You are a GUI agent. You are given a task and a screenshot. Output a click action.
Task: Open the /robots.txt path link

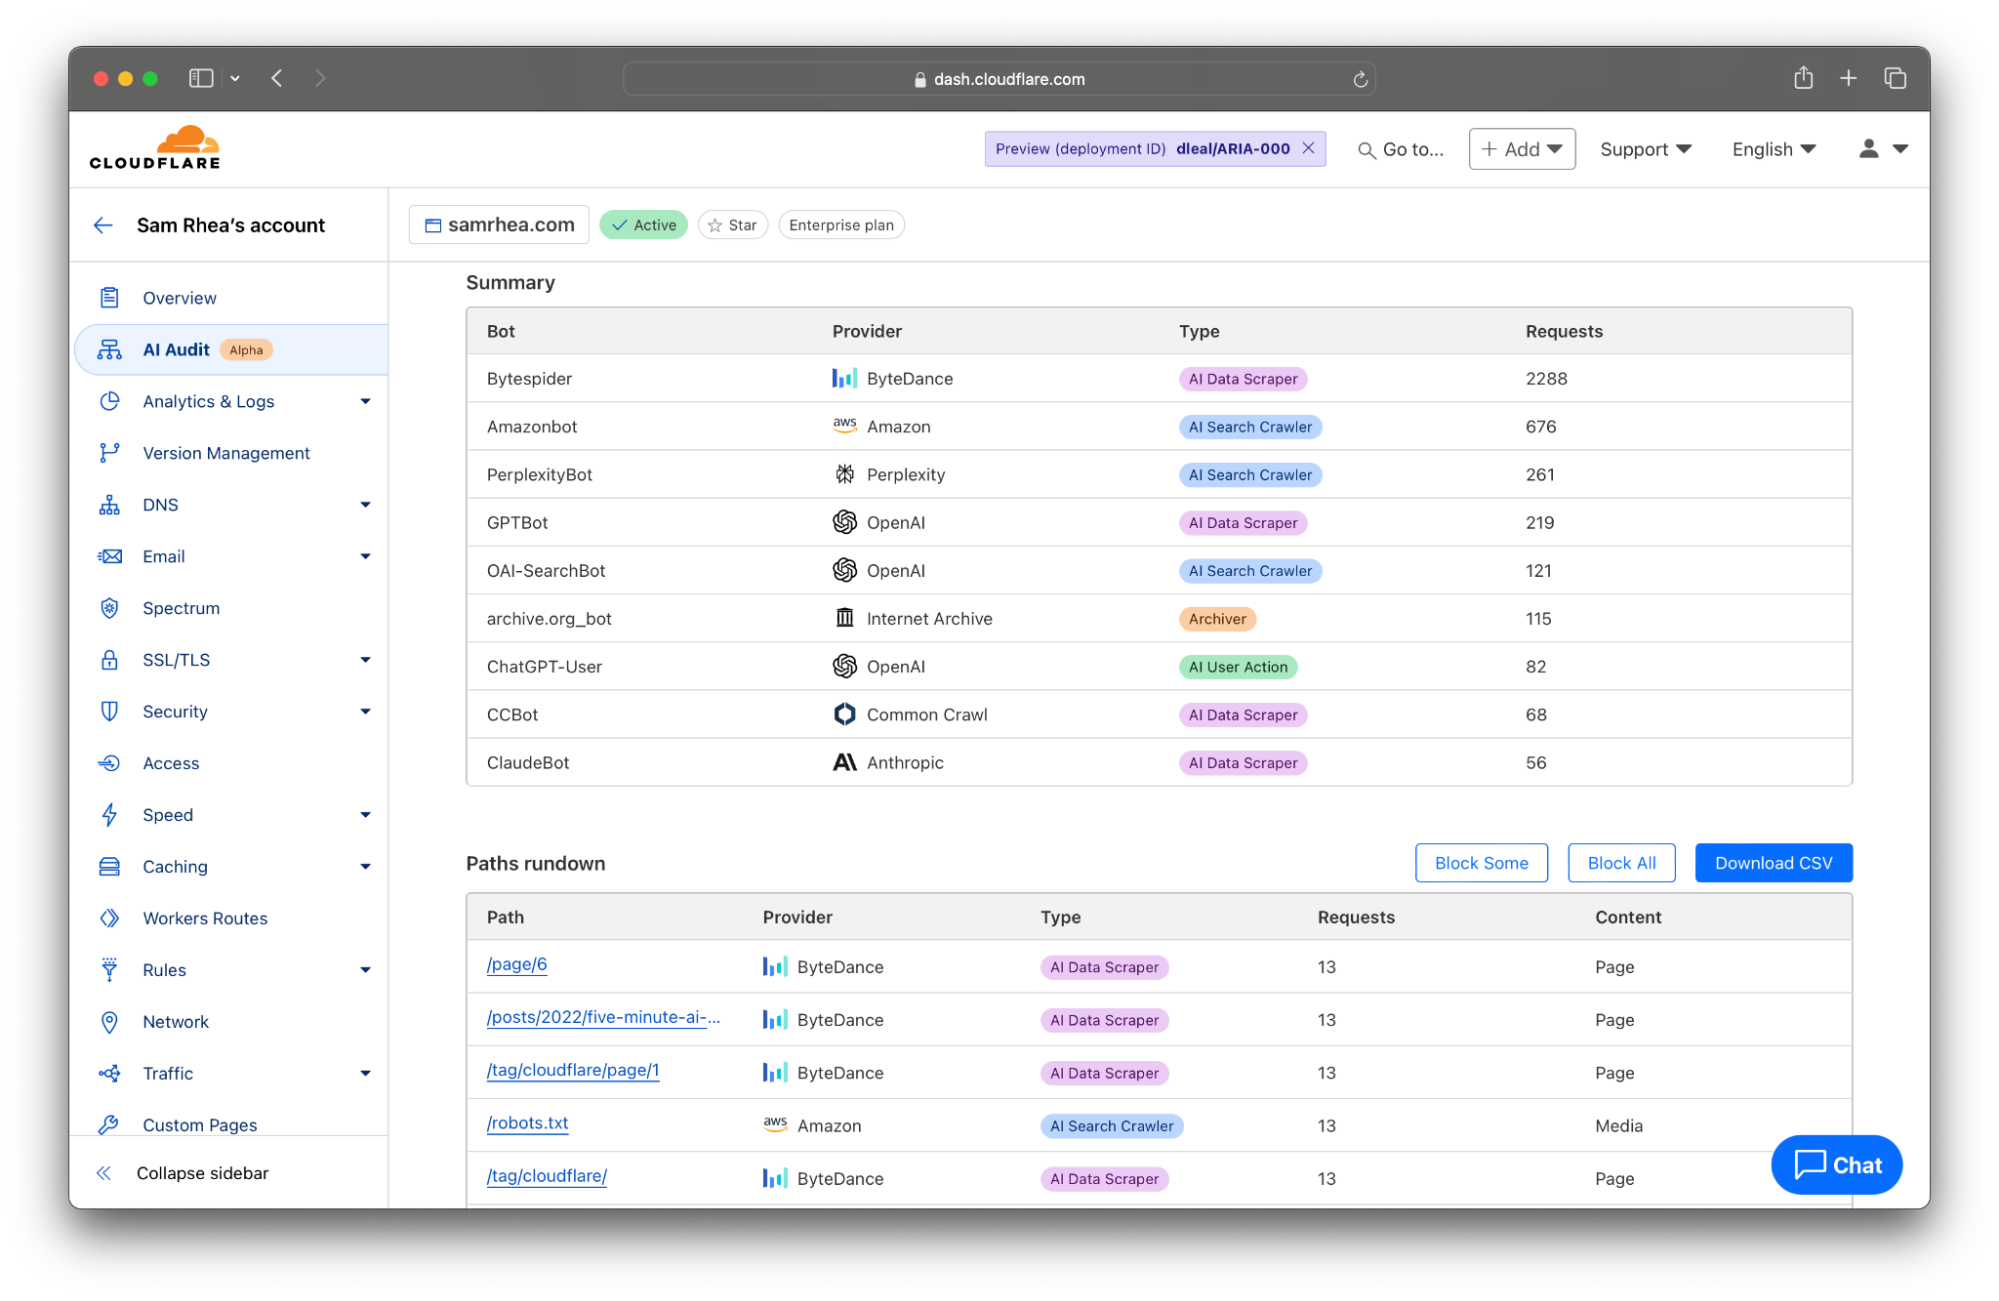pyautogui.click(x=527, y=1123)
